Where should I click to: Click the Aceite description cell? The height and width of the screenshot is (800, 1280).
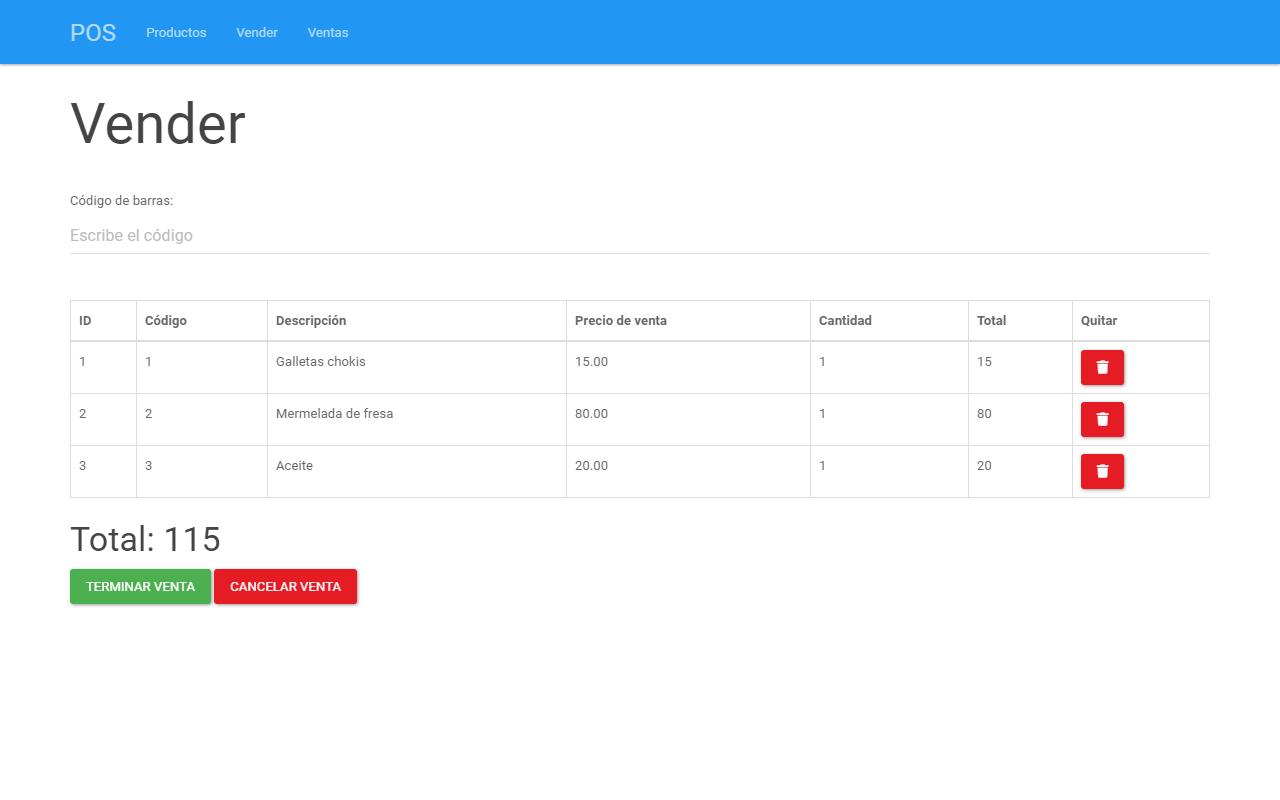pos(295,466)
